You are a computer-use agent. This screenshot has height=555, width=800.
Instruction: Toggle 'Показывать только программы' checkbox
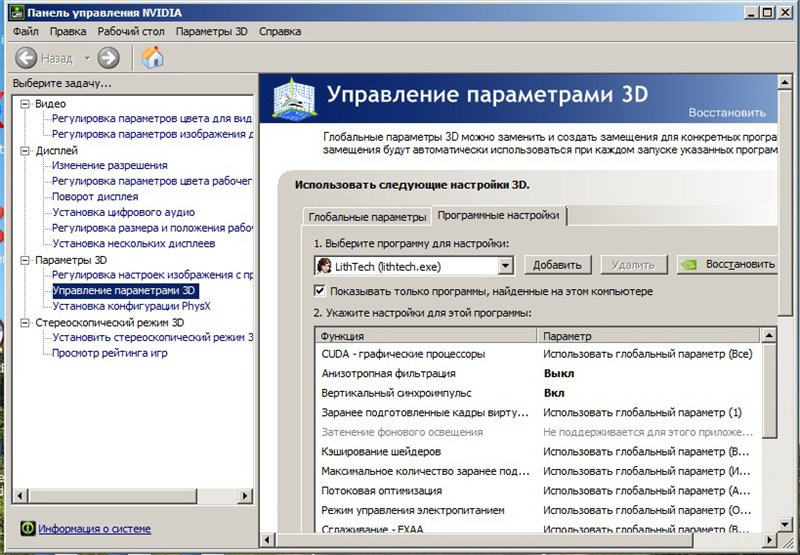321,291
